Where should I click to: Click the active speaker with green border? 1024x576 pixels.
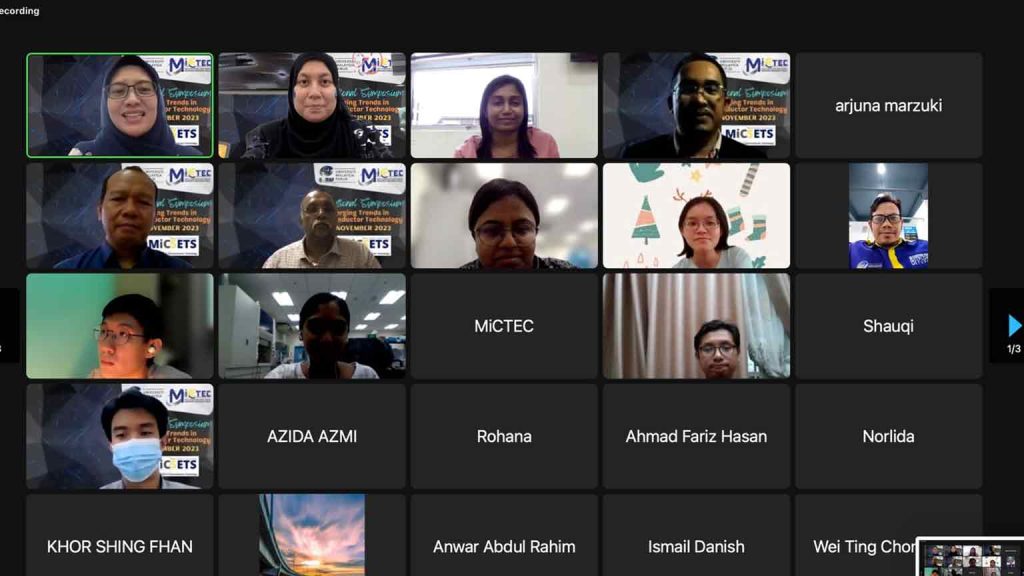[120, 105]
